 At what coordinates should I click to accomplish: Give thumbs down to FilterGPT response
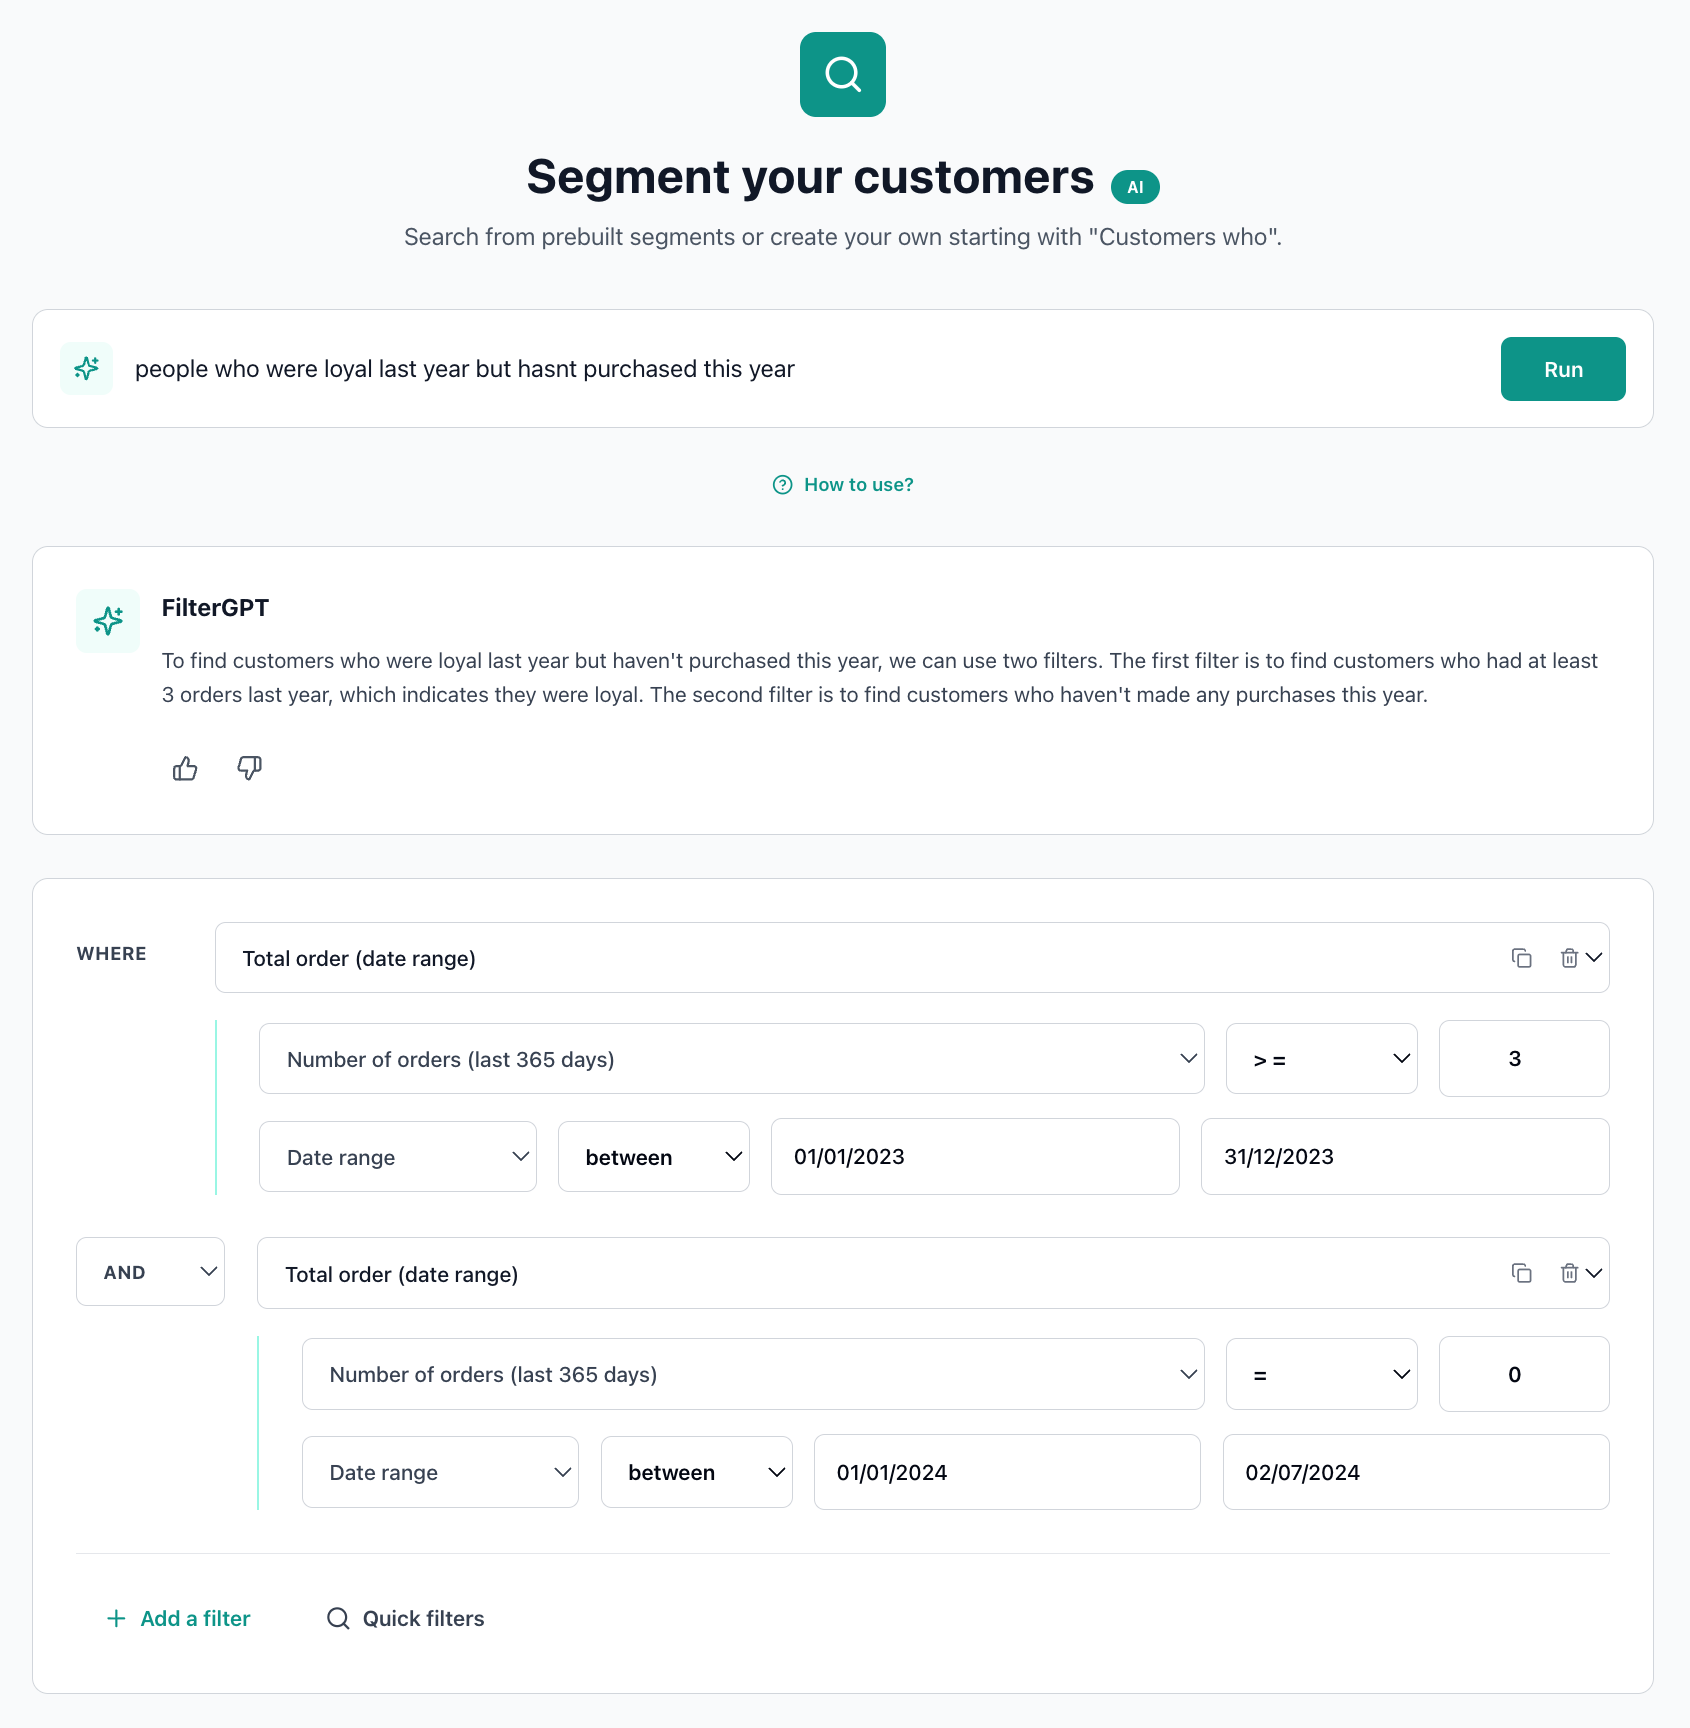[249, 768]
